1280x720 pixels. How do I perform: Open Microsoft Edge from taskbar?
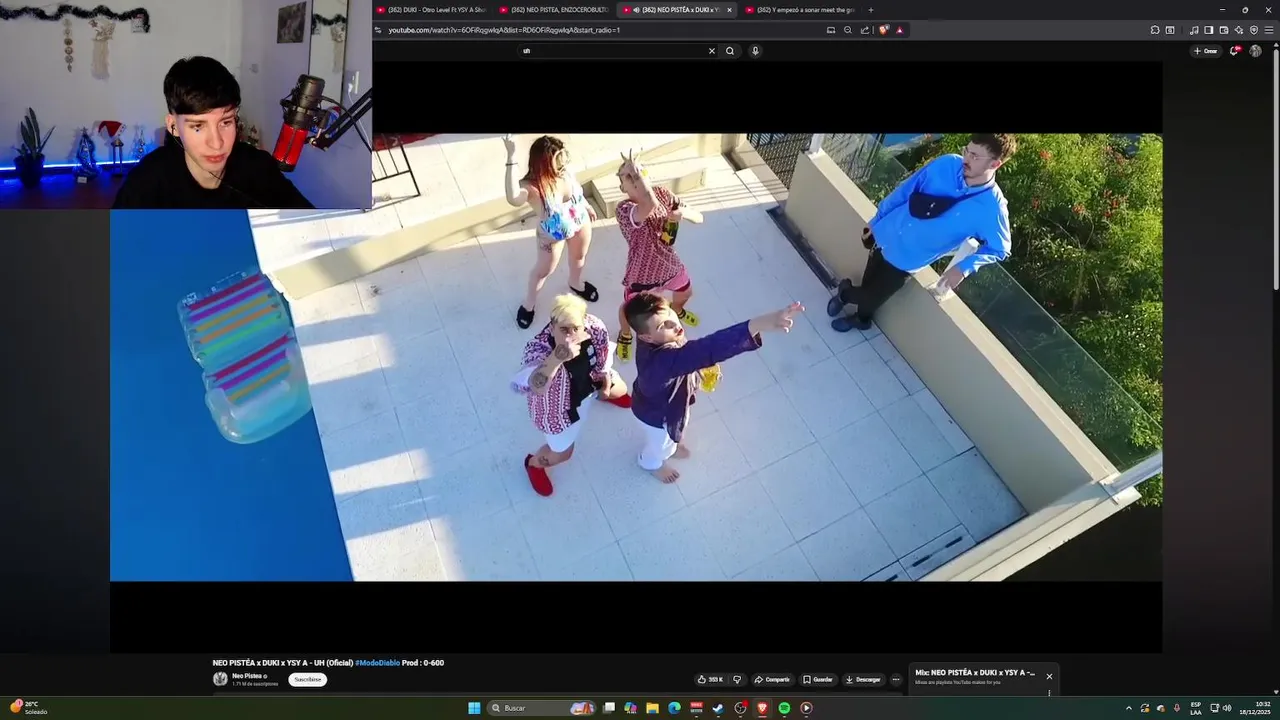pyautogui.click(x=674, y=708)
